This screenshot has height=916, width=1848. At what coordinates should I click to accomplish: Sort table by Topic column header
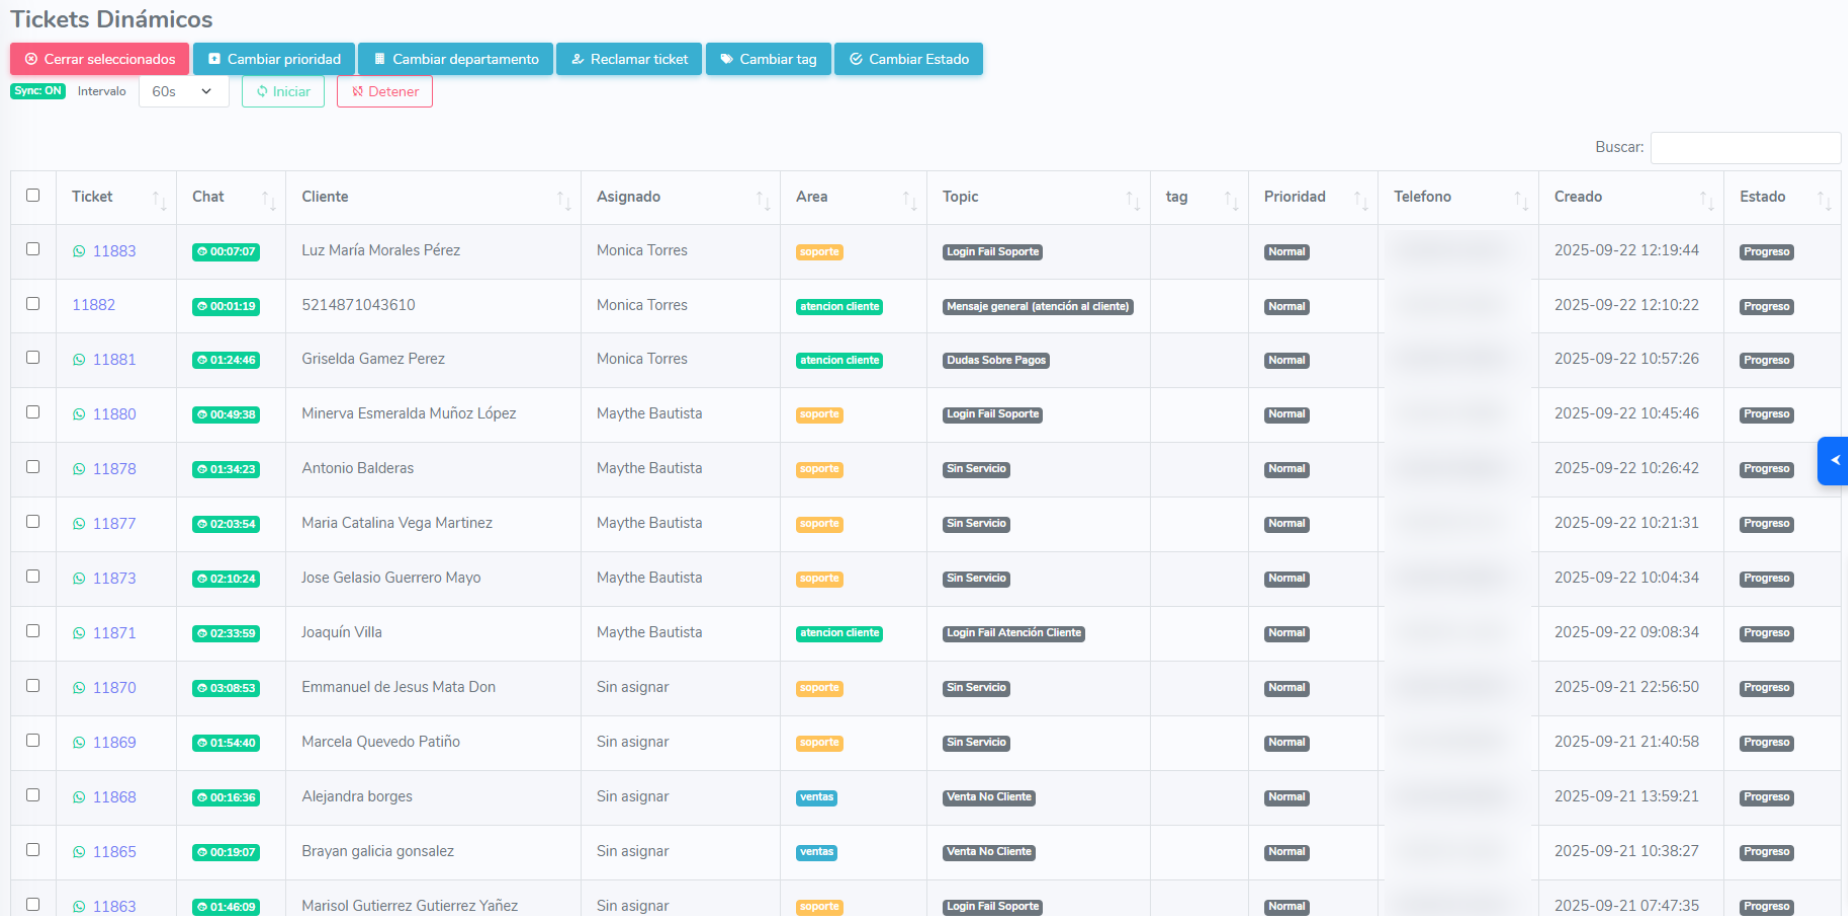[960, 197]
